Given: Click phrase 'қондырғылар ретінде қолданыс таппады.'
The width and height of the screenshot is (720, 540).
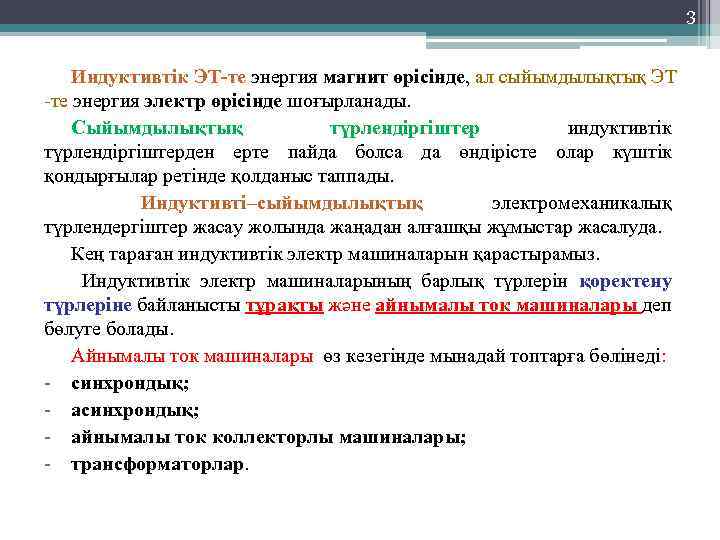Looking at the screenshot, I should (219, 177).
